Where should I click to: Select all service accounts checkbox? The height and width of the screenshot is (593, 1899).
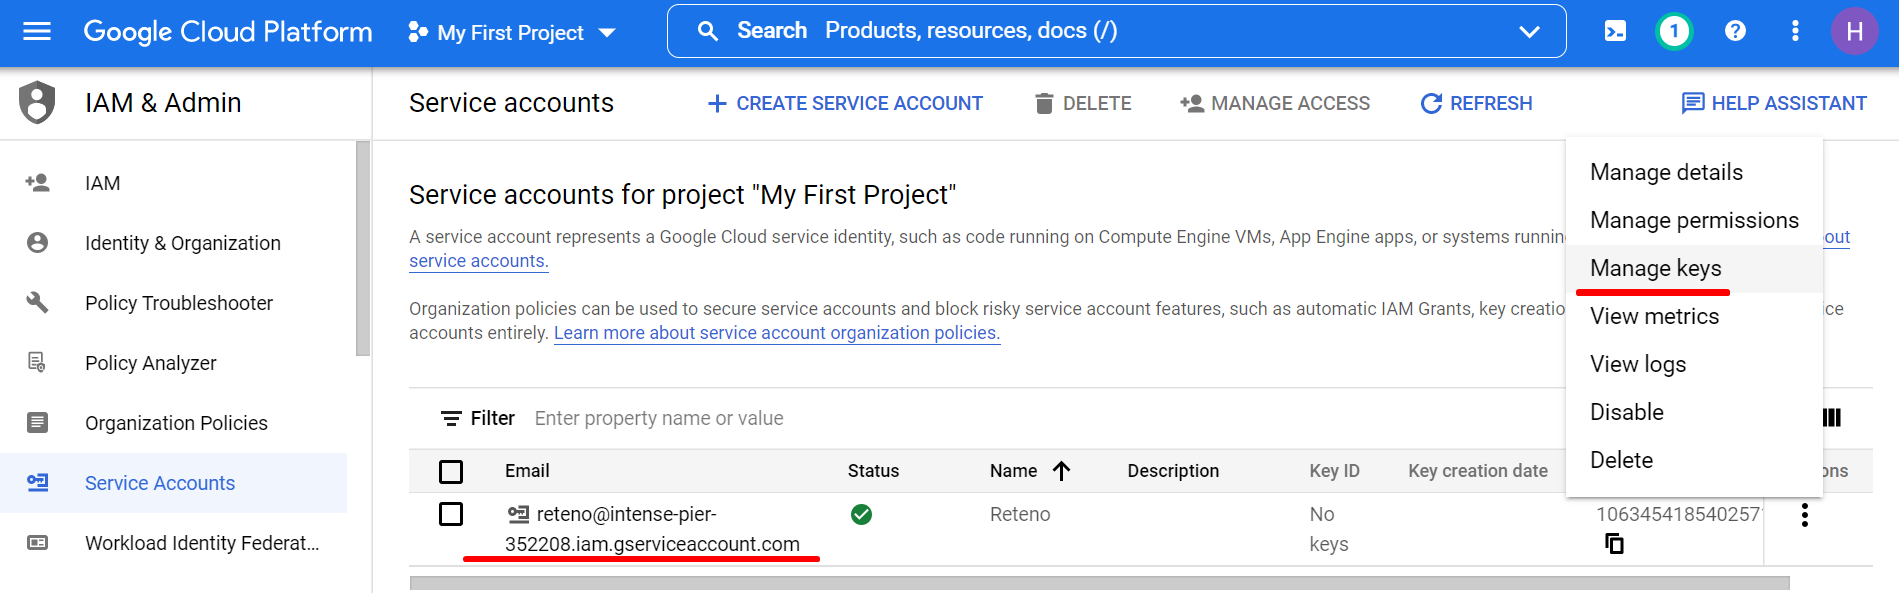(451, 471)
